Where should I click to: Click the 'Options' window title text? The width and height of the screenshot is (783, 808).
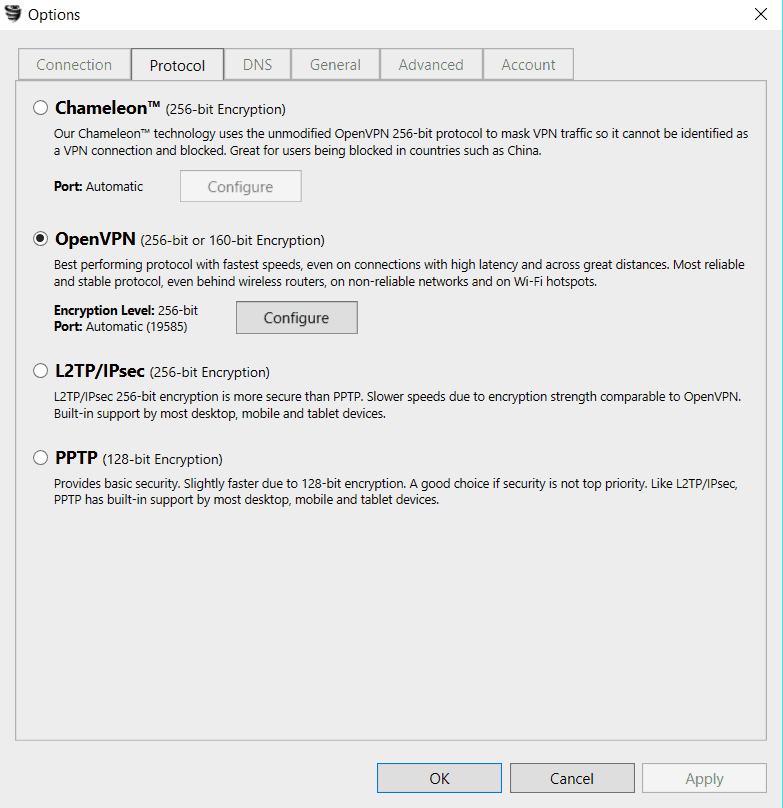[54, 15]
